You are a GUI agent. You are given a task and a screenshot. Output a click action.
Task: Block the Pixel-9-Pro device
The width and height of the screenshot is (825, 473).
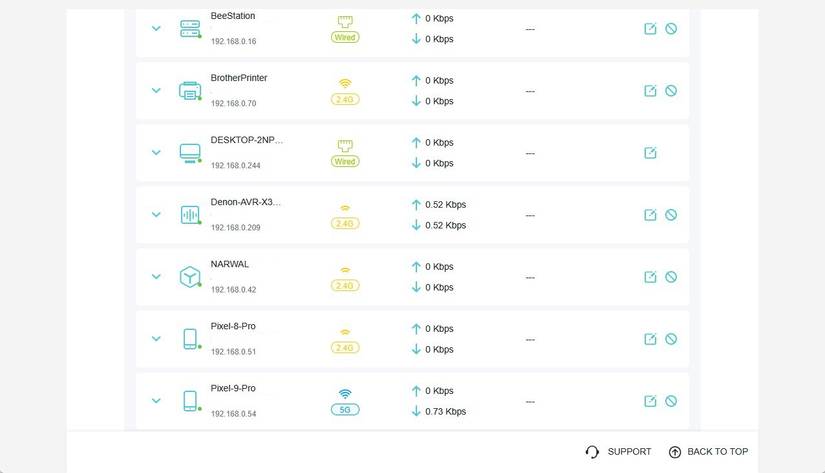(x=671, y=401)
